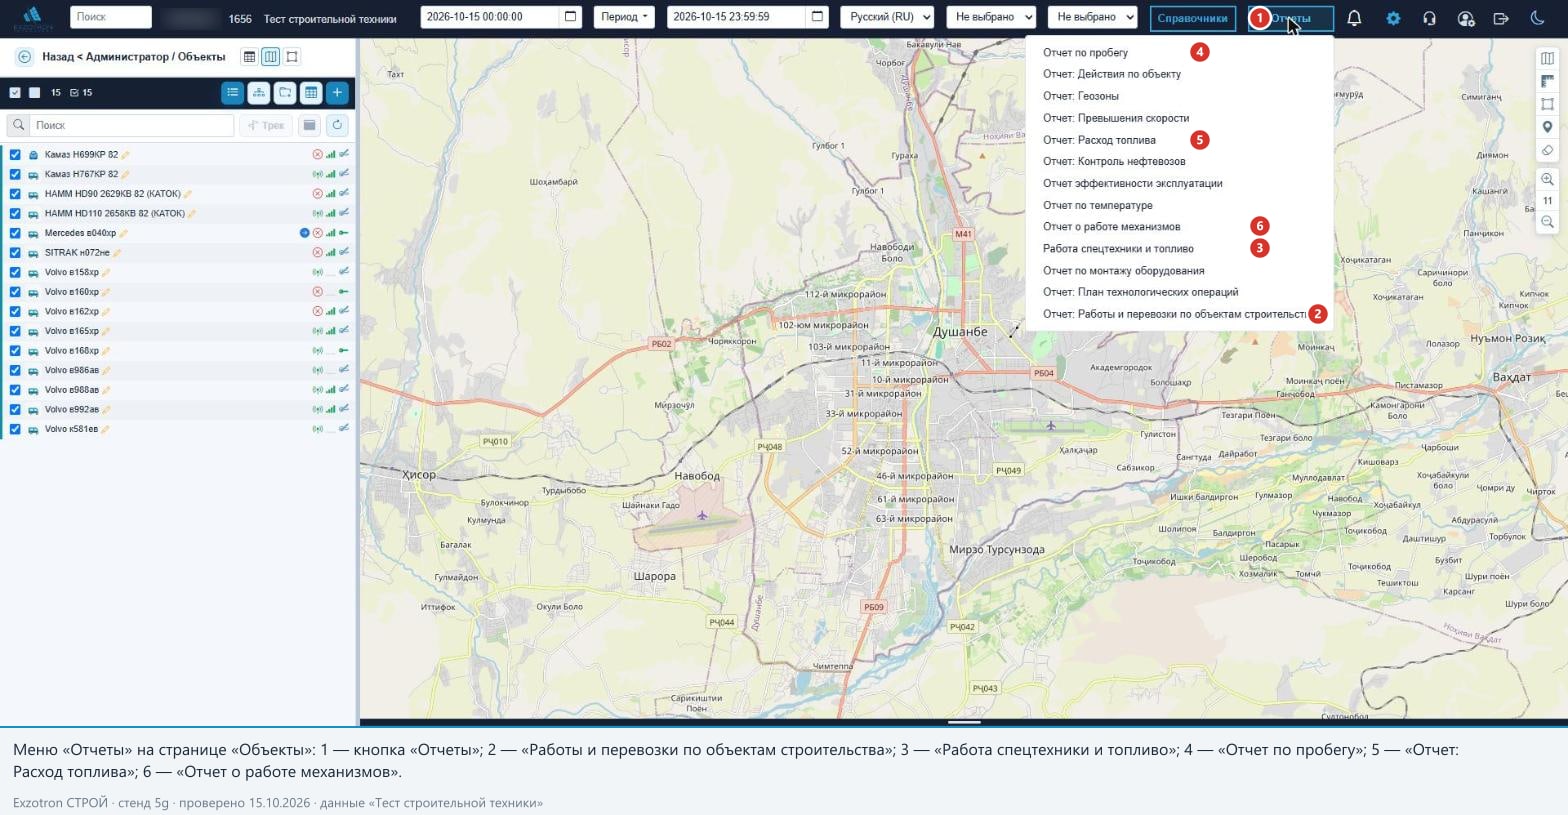Switch to hierarchy tree view of objects
Viewport: 1568px width, 815px height.
click(259, 93)
